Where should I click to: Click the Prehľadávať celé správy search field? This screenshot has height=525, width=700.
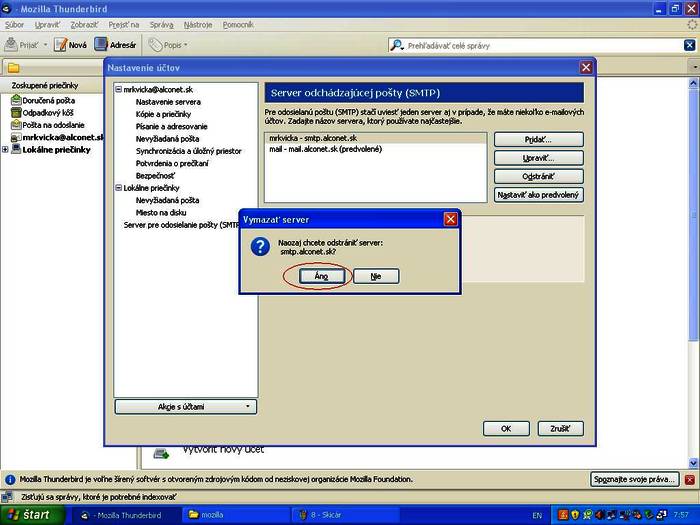click(543, 46)
